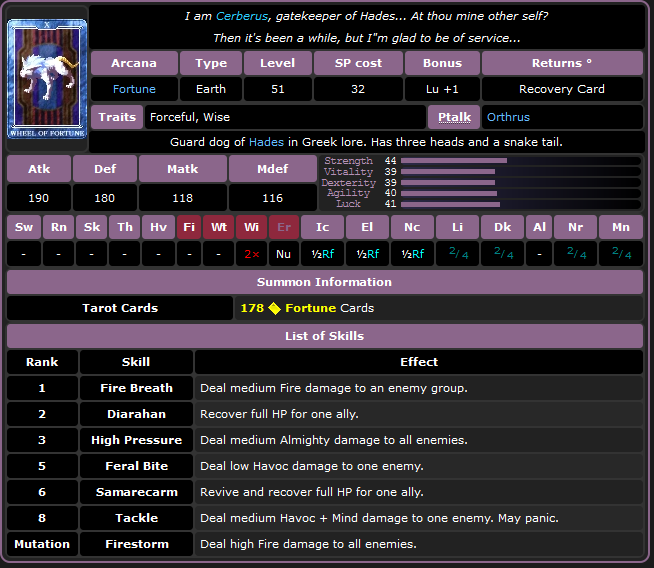Click the Dk resistance header

(503, 227)
